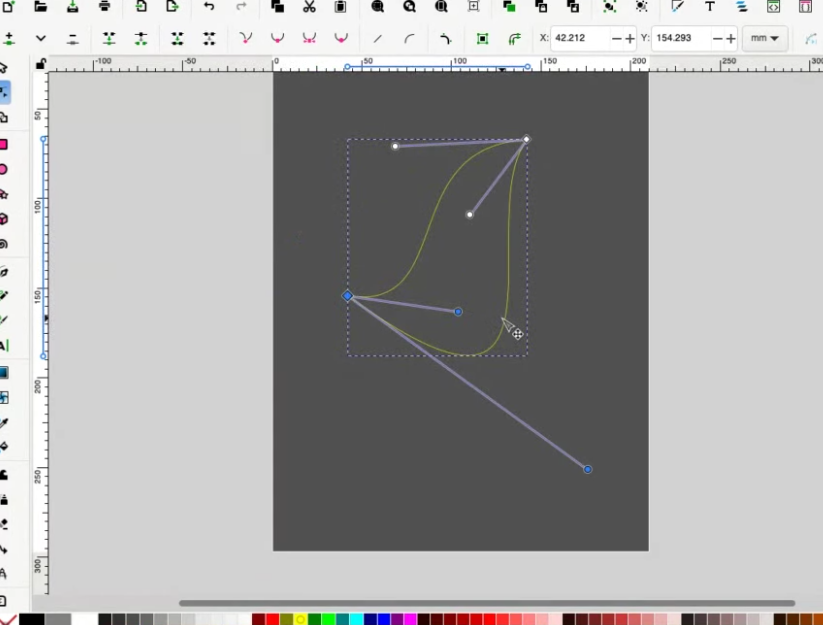Select the Gradient tool

pyautogui.click(x=4, y=373)
